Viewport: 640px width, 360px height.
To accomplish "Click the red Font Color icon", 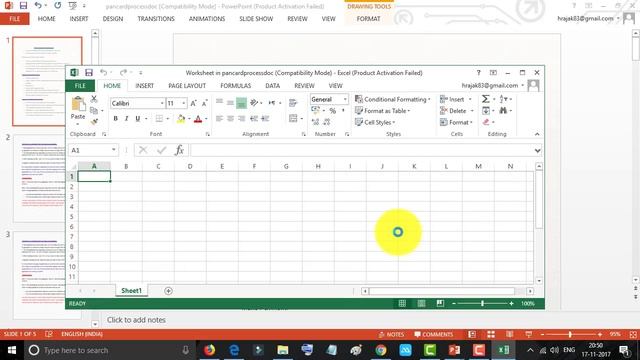I will click(x=198, y=118).
